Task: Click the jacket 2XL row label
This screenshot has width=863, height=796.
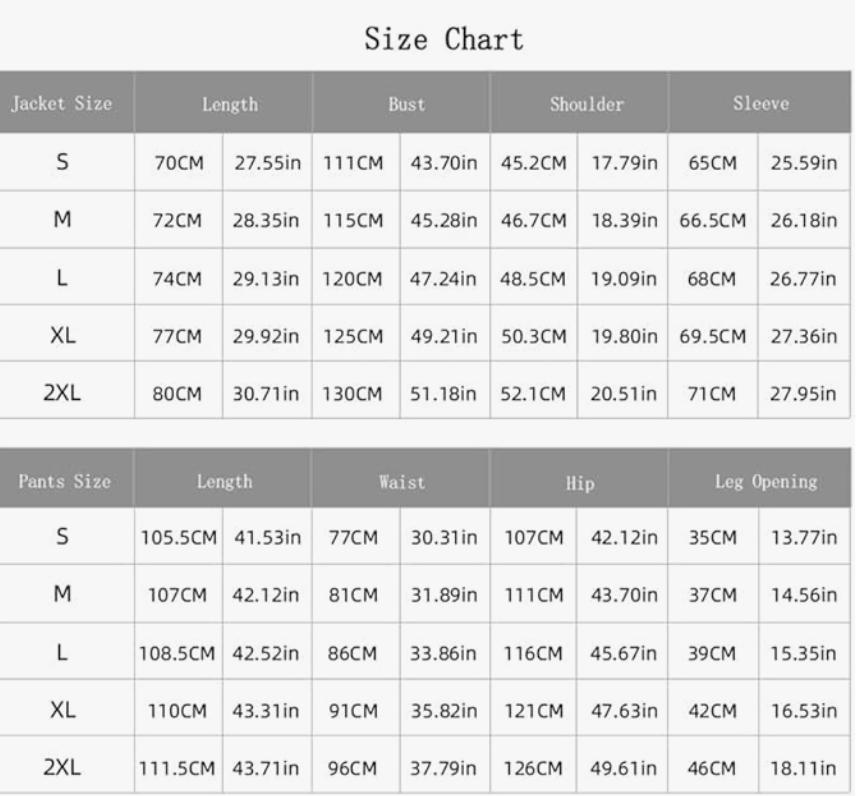Action: point(62,393)
